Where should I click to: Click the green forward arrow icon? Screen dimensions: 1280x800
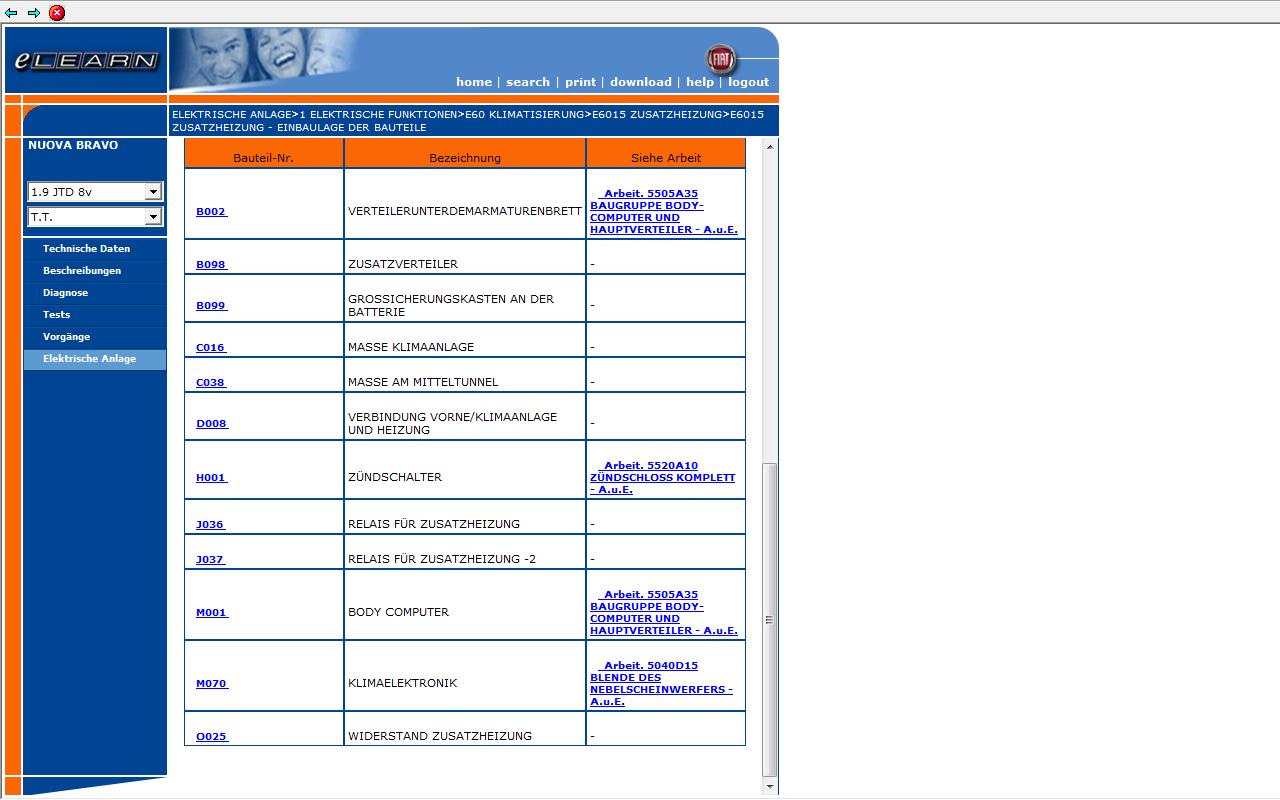pos(34,13)
